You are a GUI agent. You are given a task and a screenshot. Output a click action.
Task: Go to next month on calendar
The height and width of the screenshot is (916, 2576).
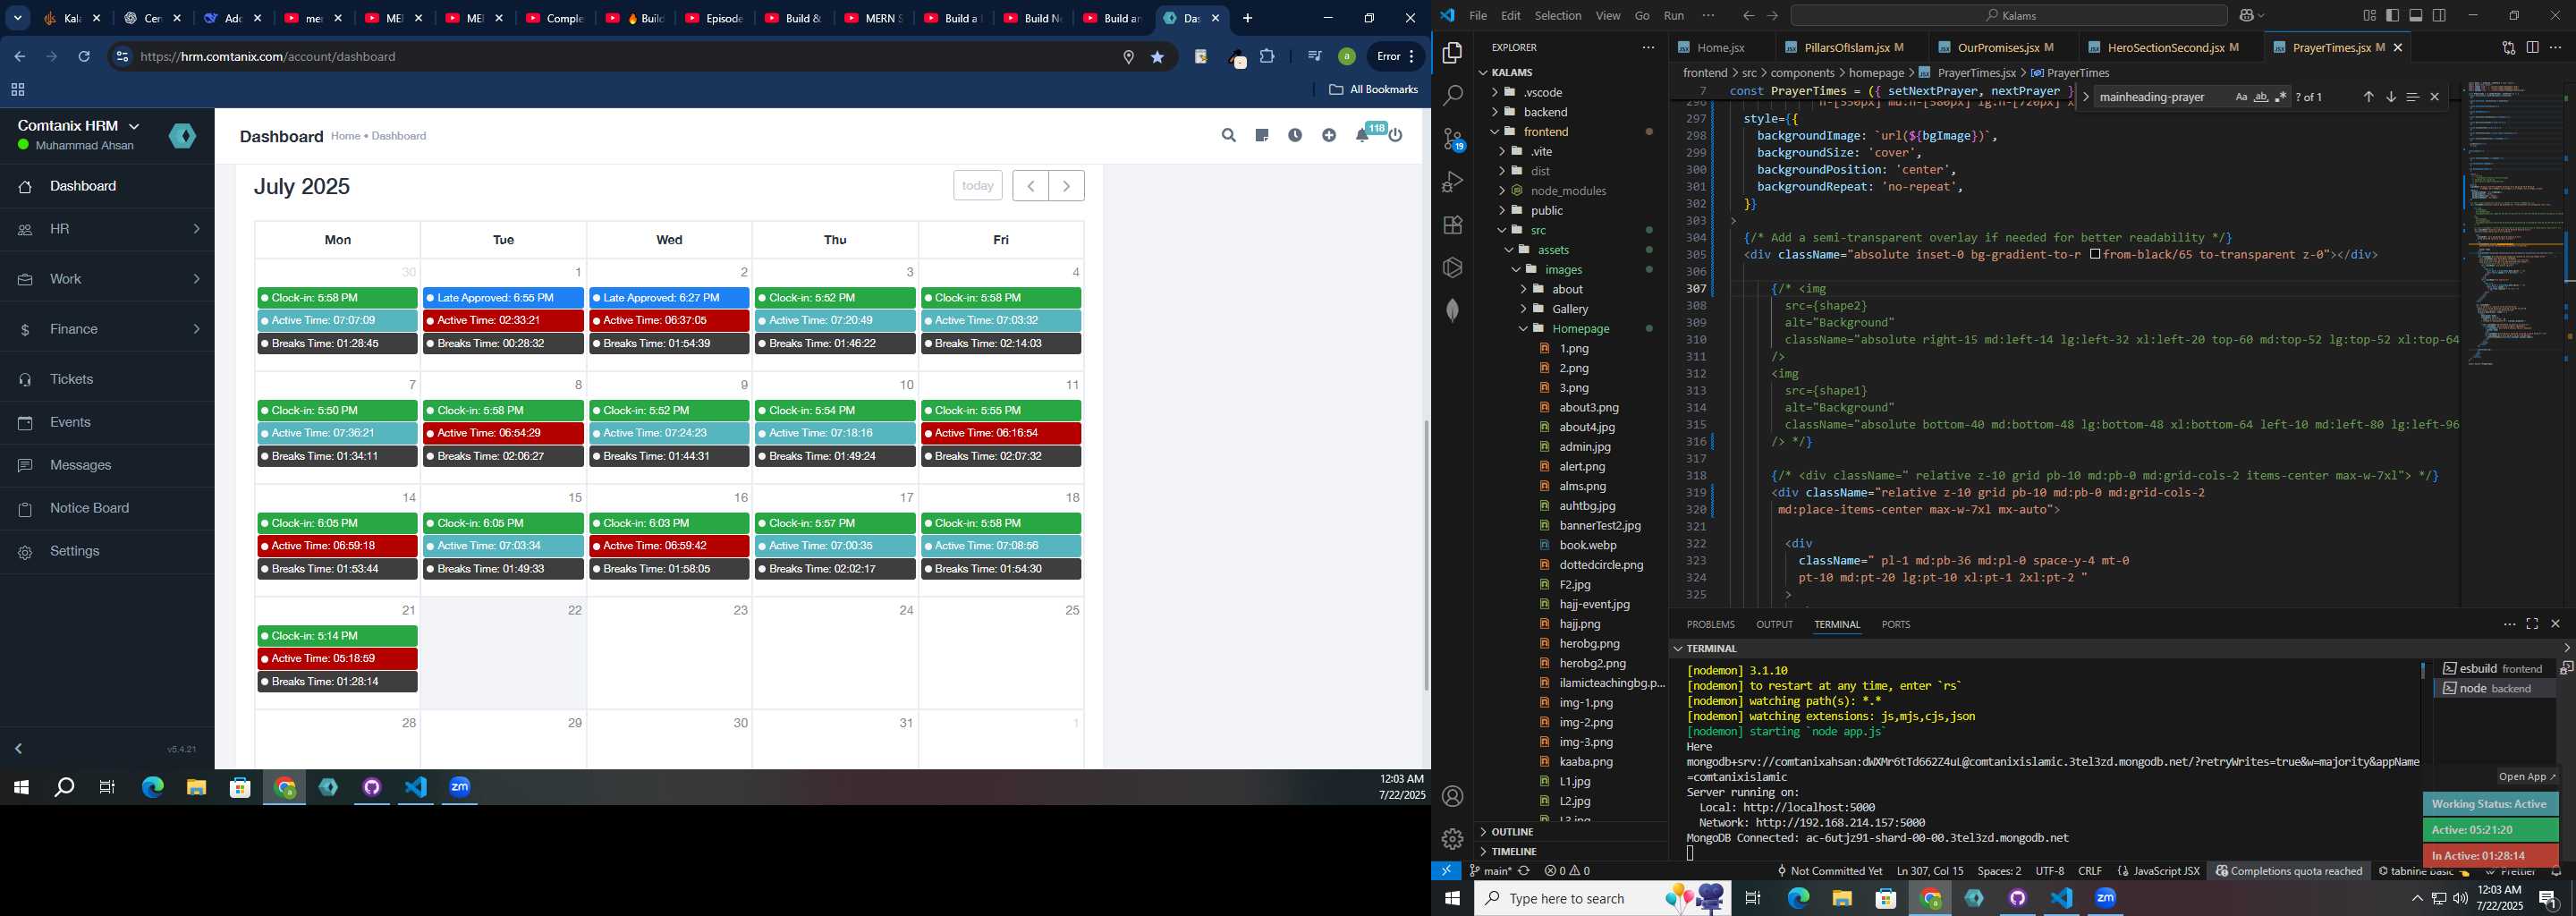pos(1066,186)
